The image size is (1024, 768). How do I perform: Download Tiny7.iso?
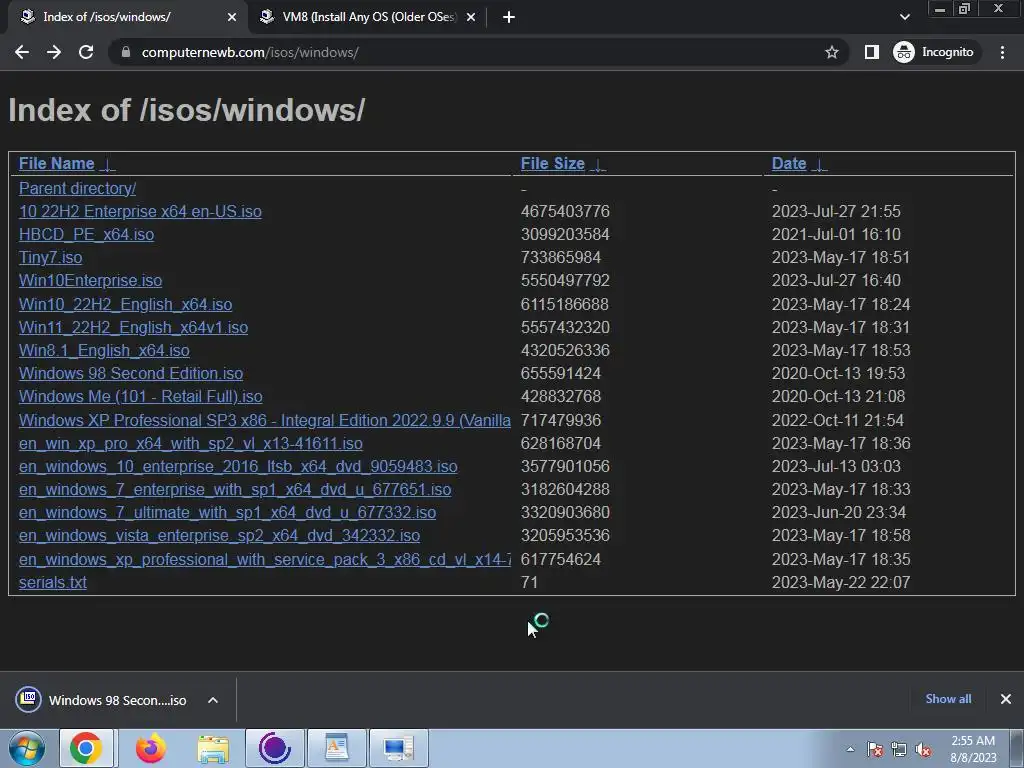pyautogui.click(x=50, y=257)
